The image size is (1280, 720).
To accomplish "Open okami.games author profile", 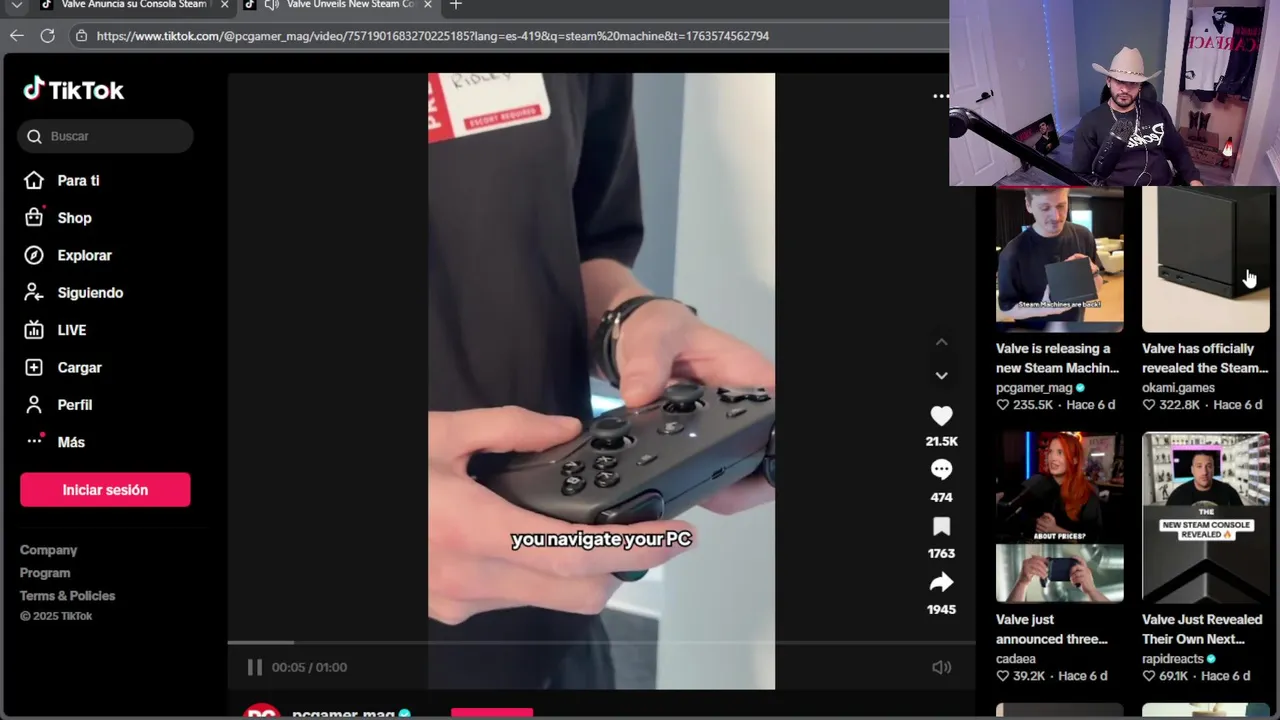I will click(x=1178, y=388).
